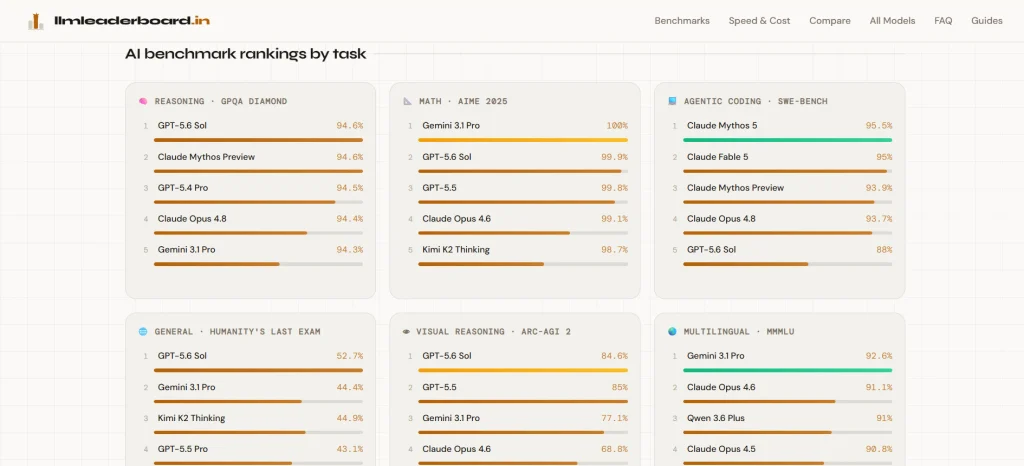Screen dimensions: 1024x466
Task: Click the green 95.5% bar for Claude Mythos 5
Action: [788, 140]
